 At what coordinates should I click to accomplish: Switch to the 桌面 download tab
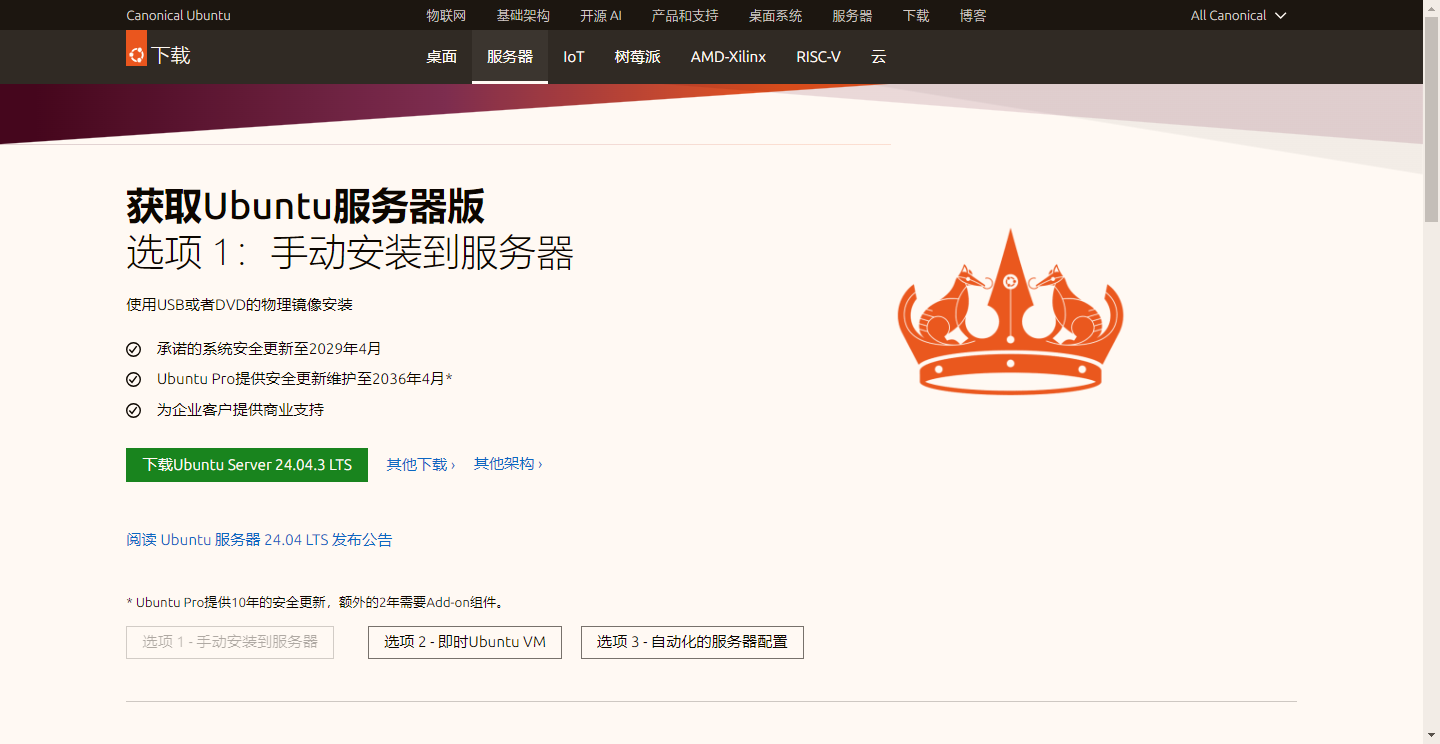pos(441,57)
